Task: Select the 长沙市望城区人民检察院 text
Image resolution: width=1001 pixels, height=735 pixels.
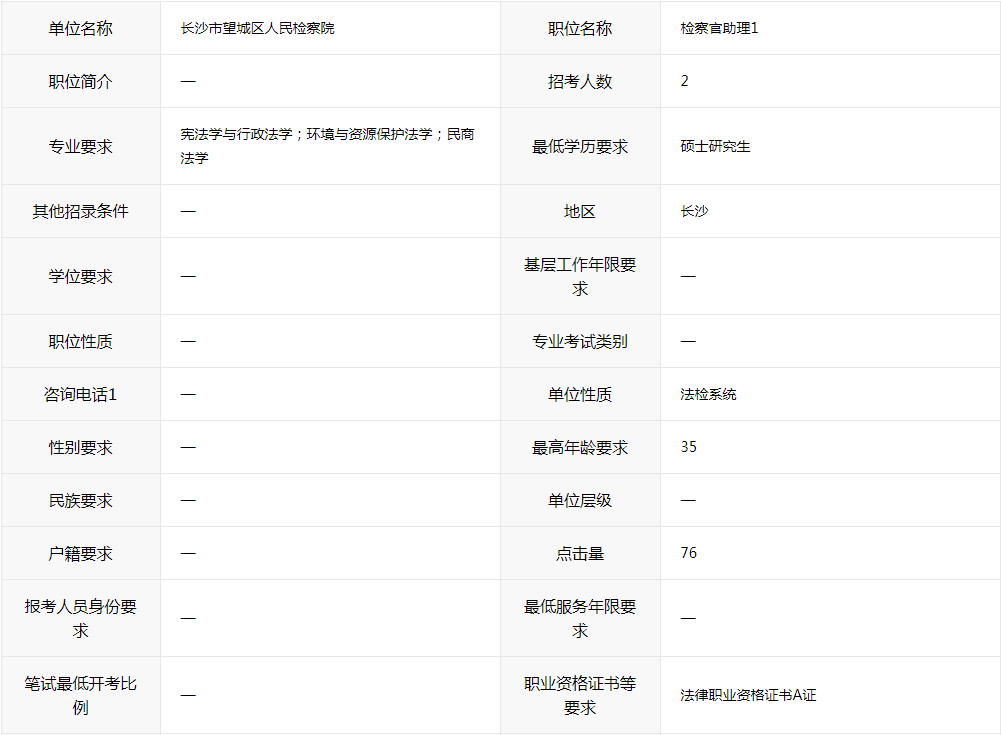Action: pos(257,28)
